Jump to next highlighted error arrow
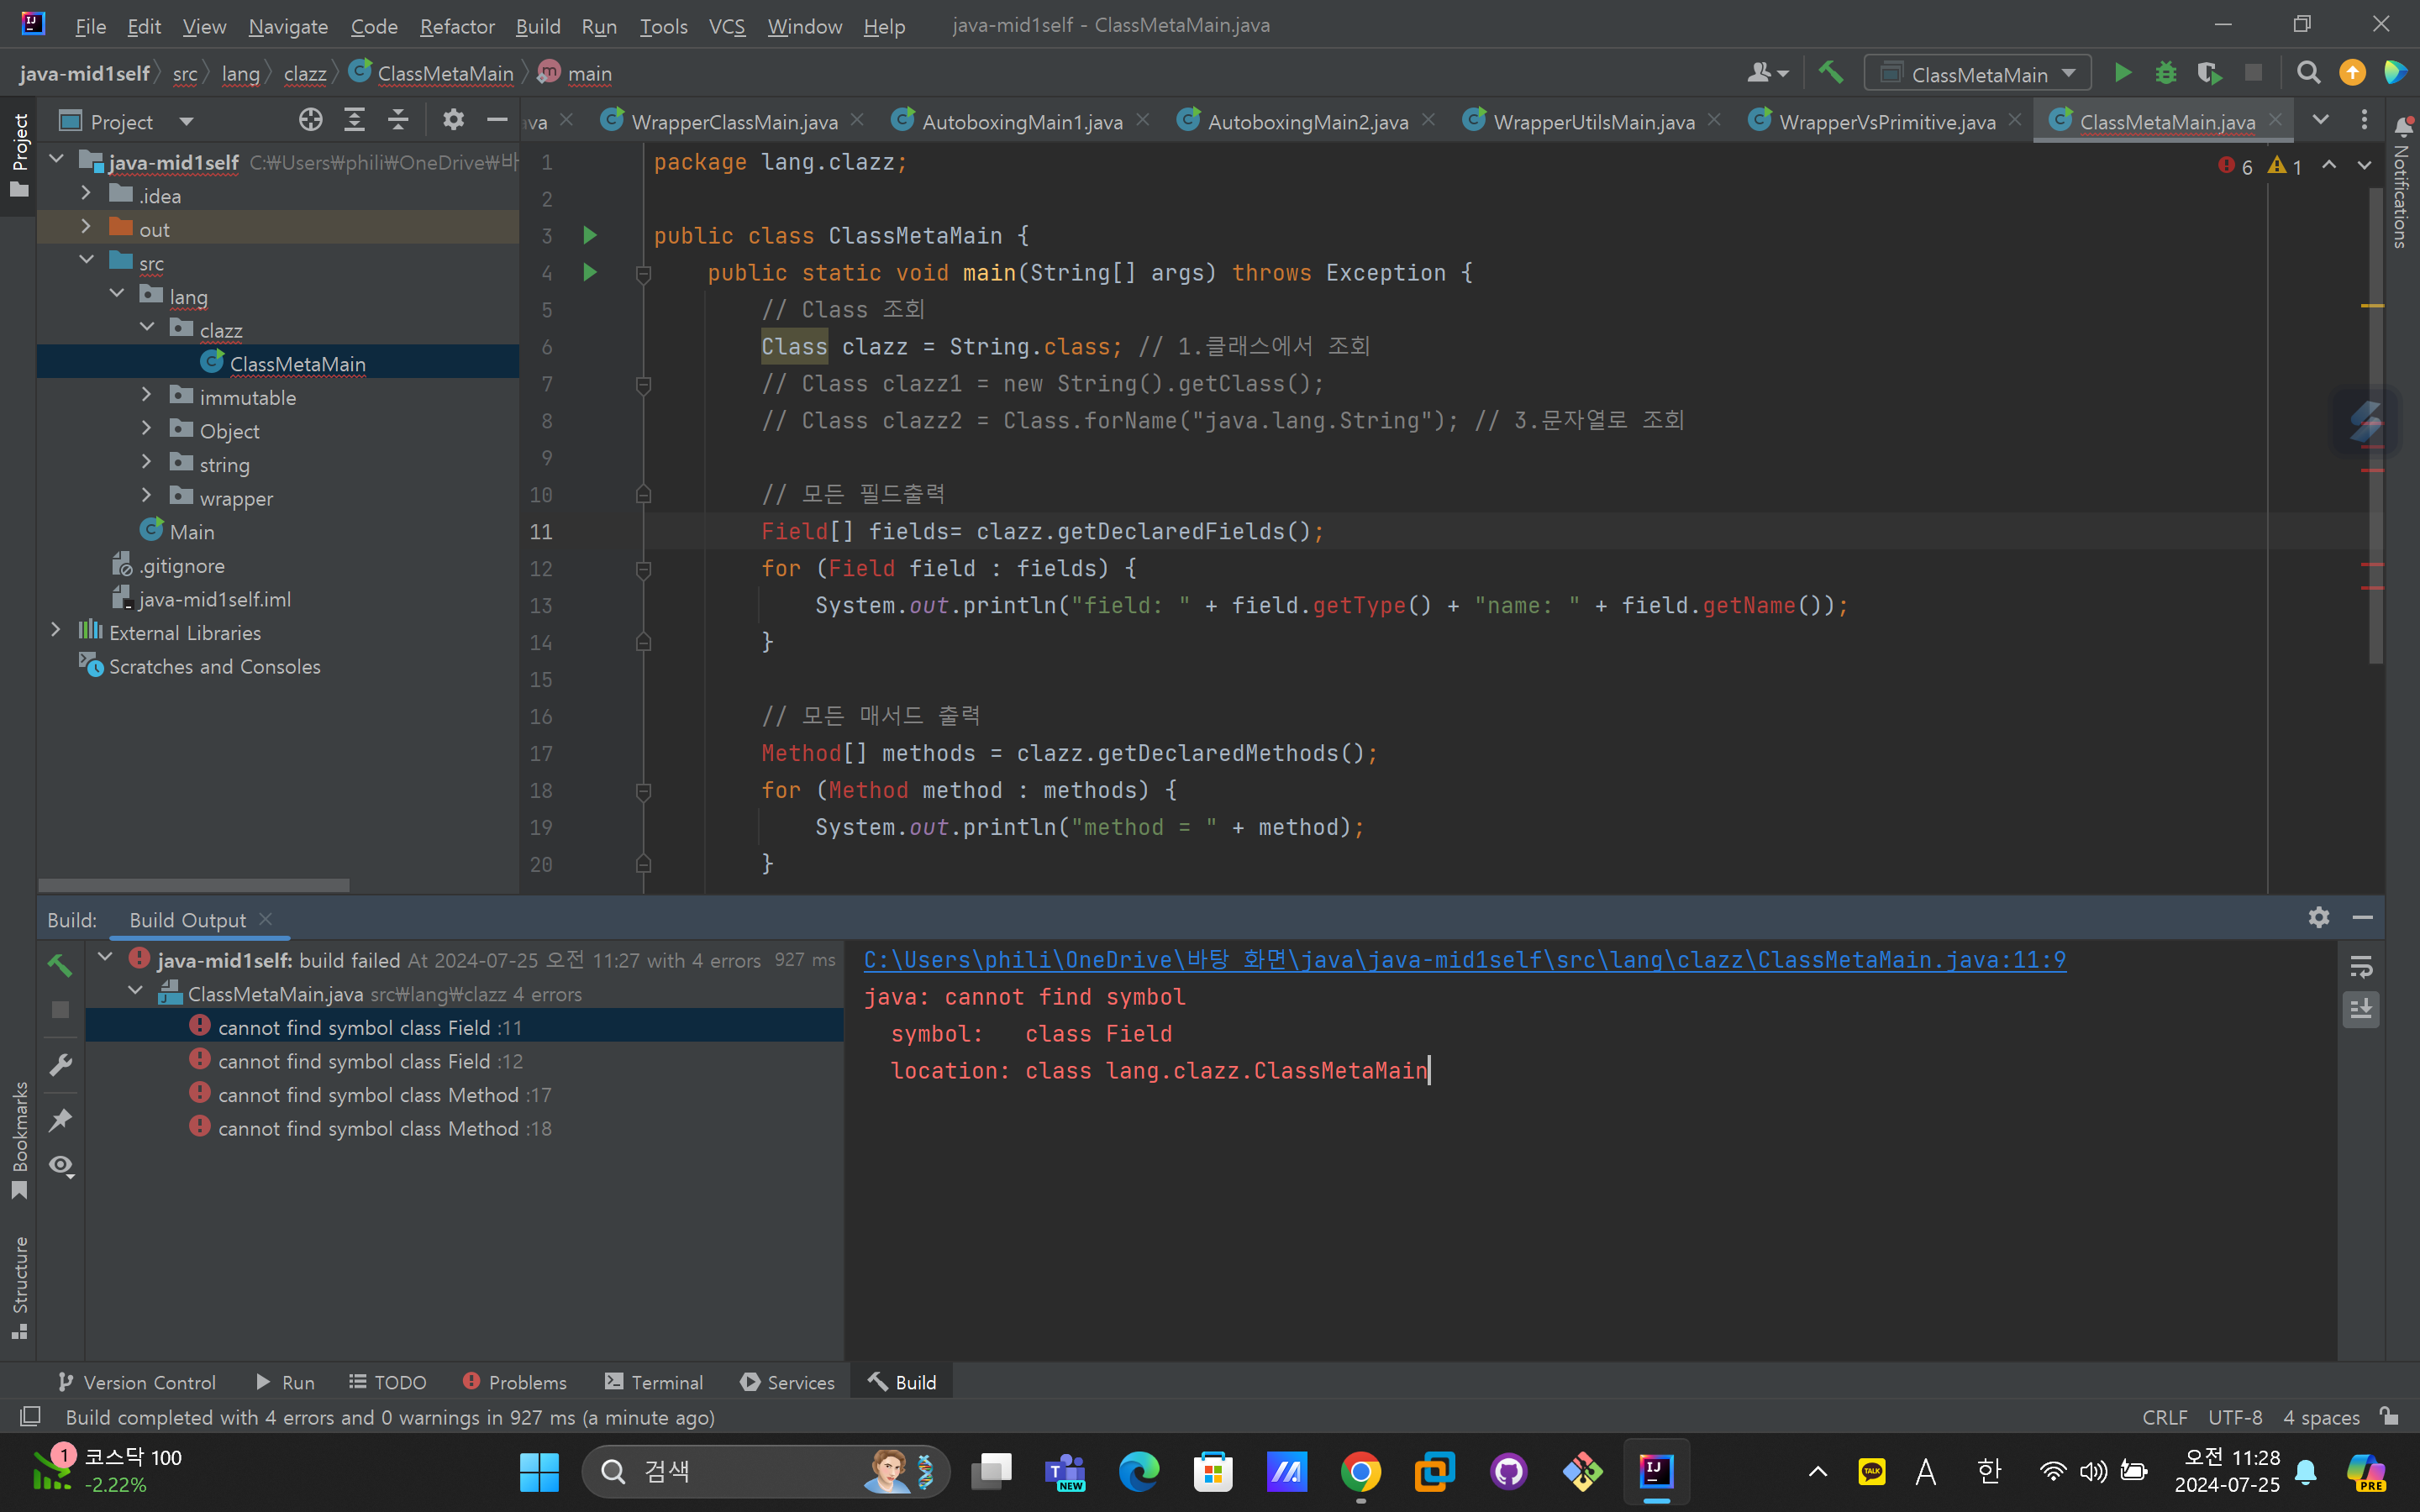Screen dimensions: 2420x1512 pyautogui.click(x=2364, y=165)
